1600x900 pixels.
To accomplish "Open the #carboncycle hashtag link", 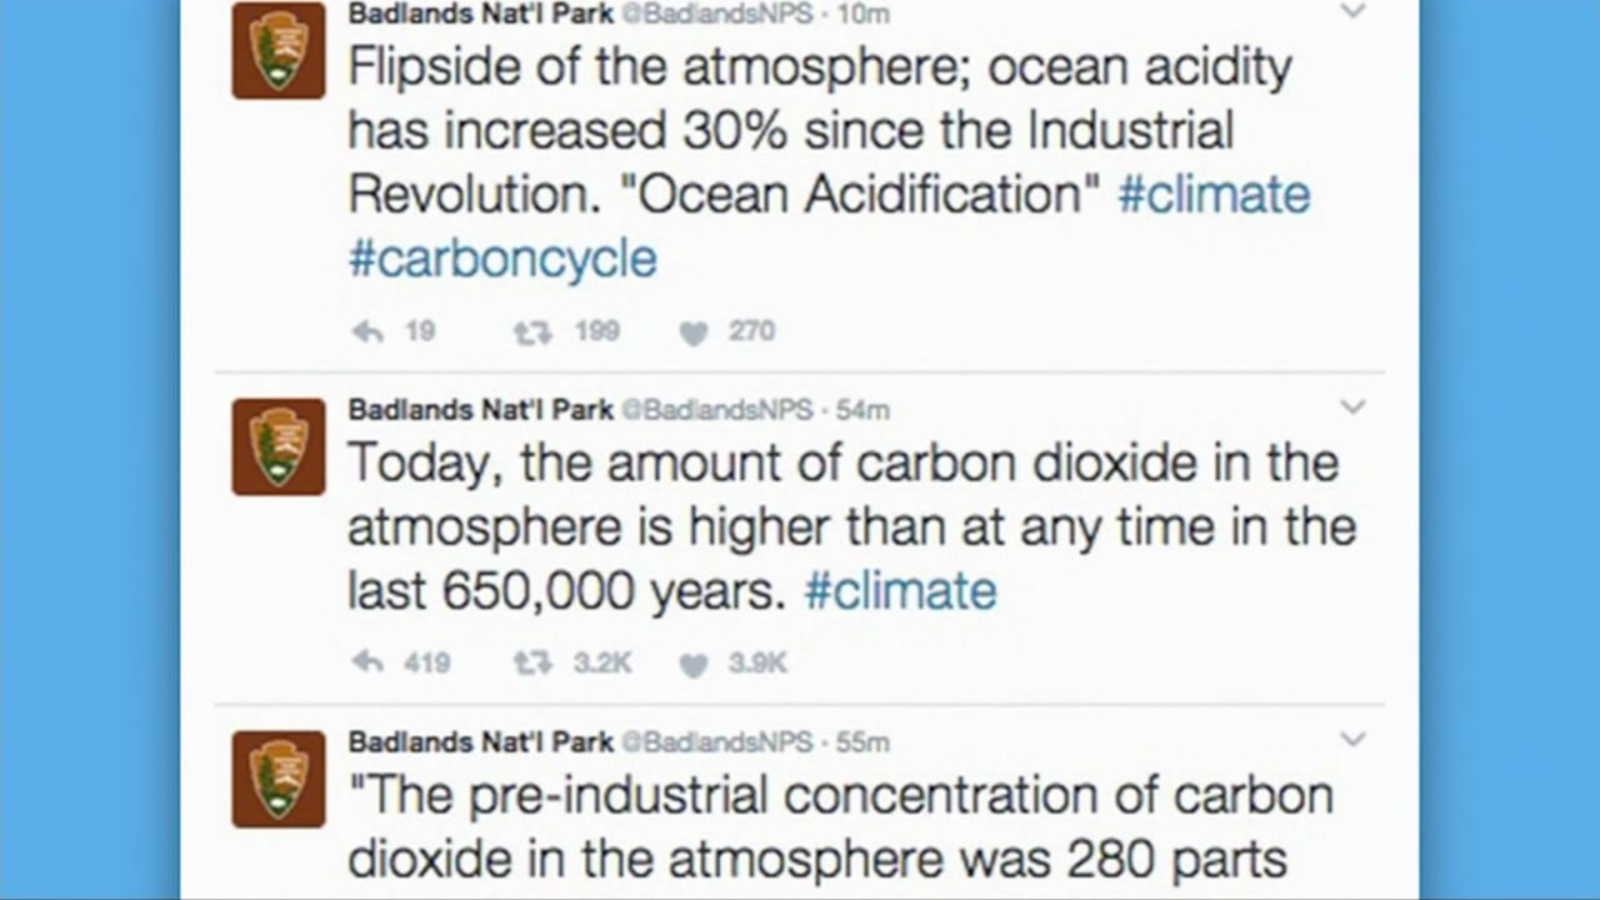I will click(502, 259).
